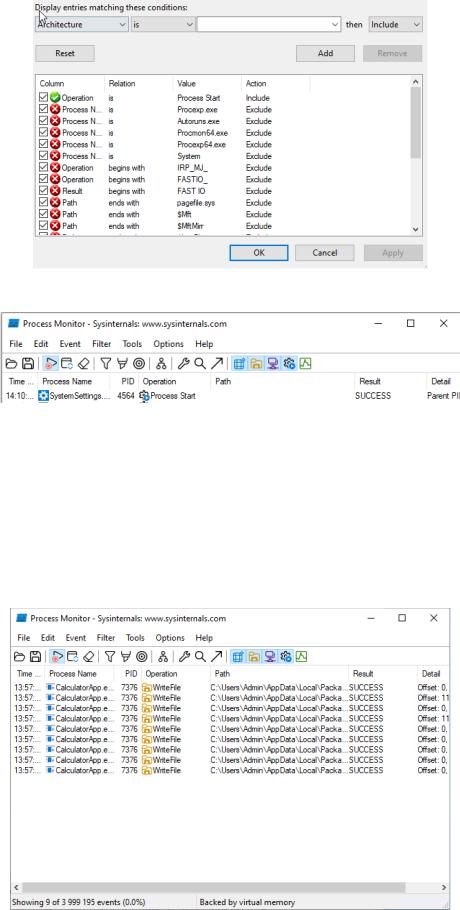The width and height of the screenshot is (460, 910).
Task: Click the 'Backed by virtual memory' status text
Action: coord(247,902)
